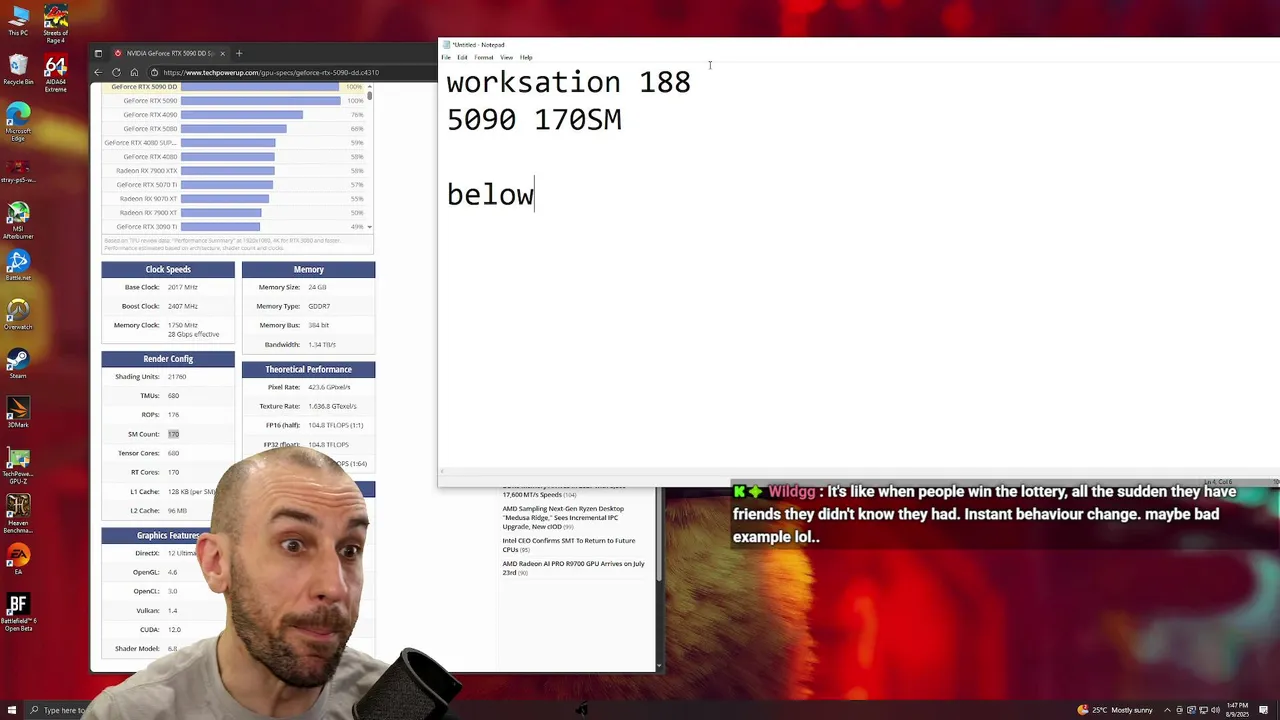The image size is (1280, 720).
Task: View site information padlock in address bar
Action: (x=154, y=72)
